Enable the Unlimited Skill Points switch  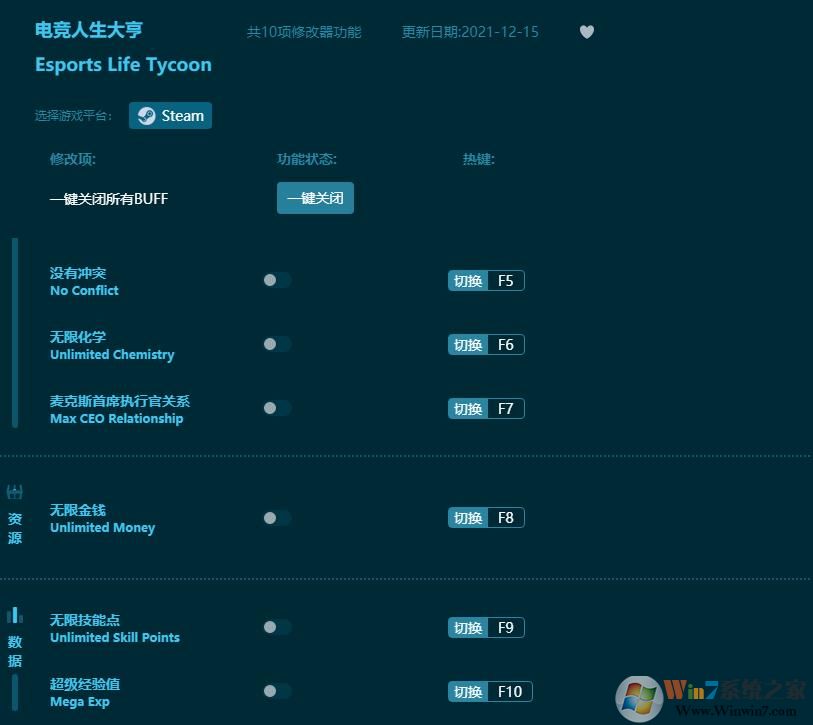[x=277, y=627]
